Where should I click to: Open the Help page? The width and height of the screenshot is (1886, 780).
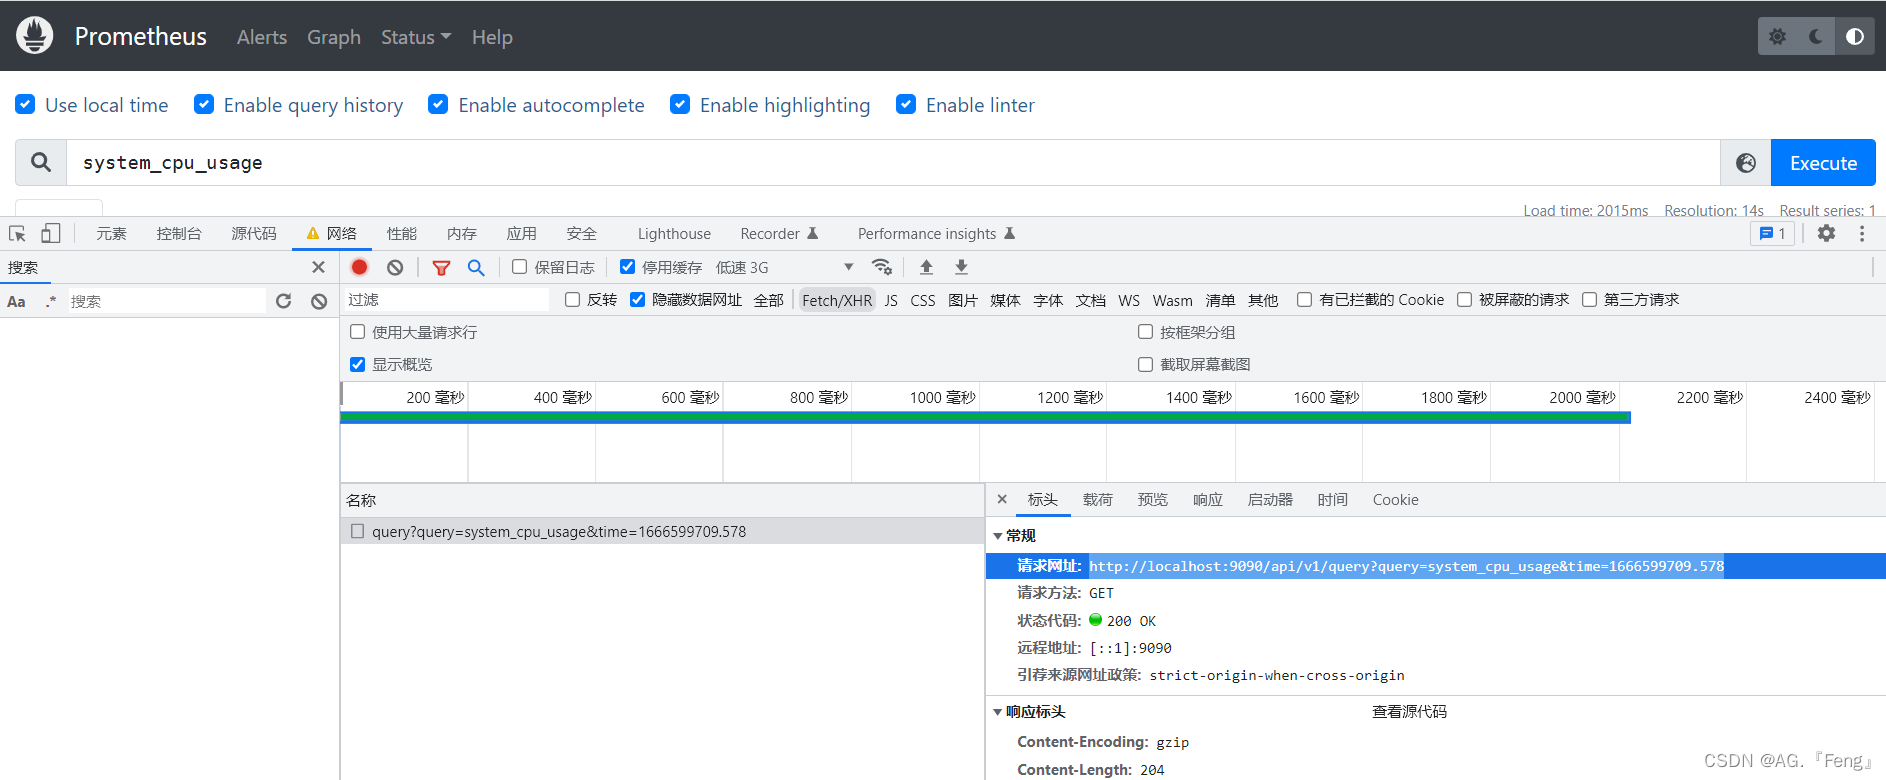click(492, 37)
